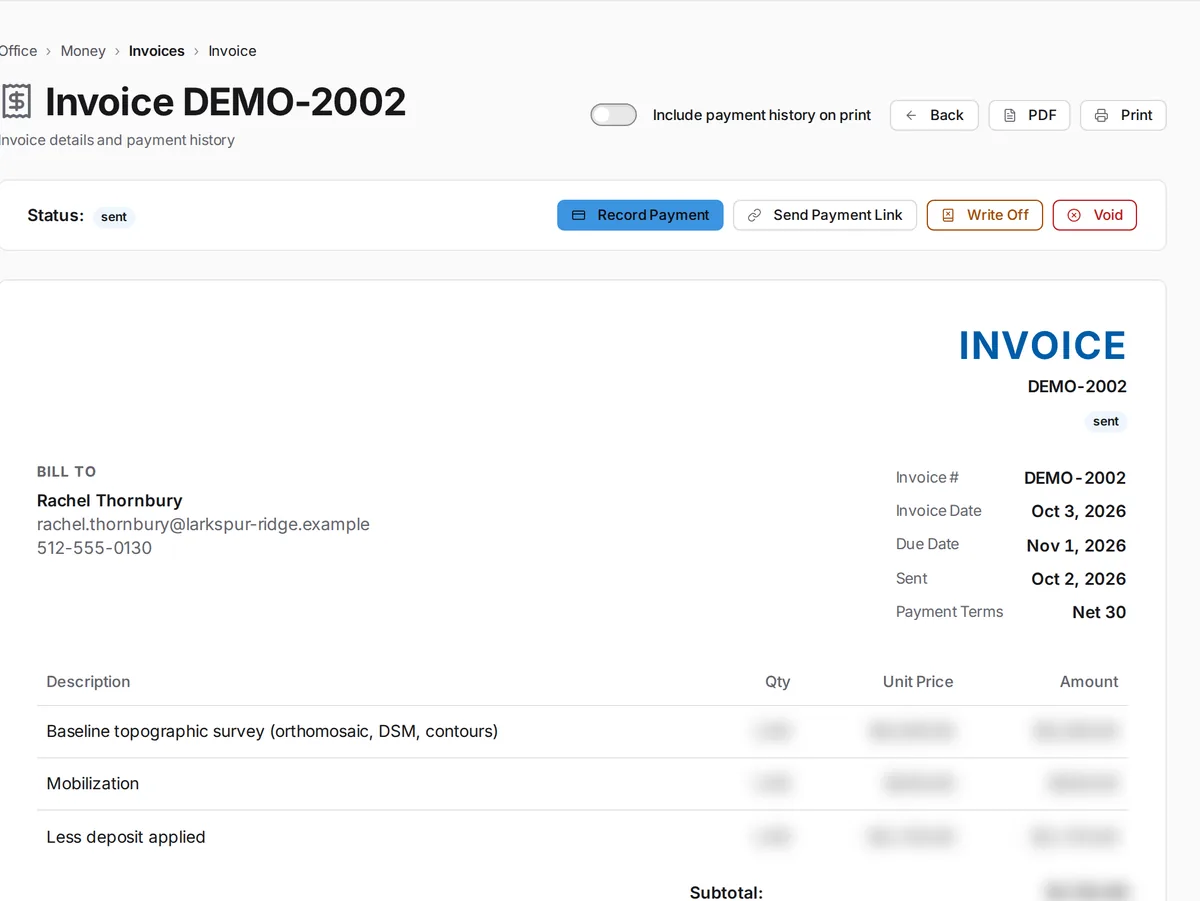Click customer name Rachel Thornbury
This screenshot has height=901, width=1200.
110,501
